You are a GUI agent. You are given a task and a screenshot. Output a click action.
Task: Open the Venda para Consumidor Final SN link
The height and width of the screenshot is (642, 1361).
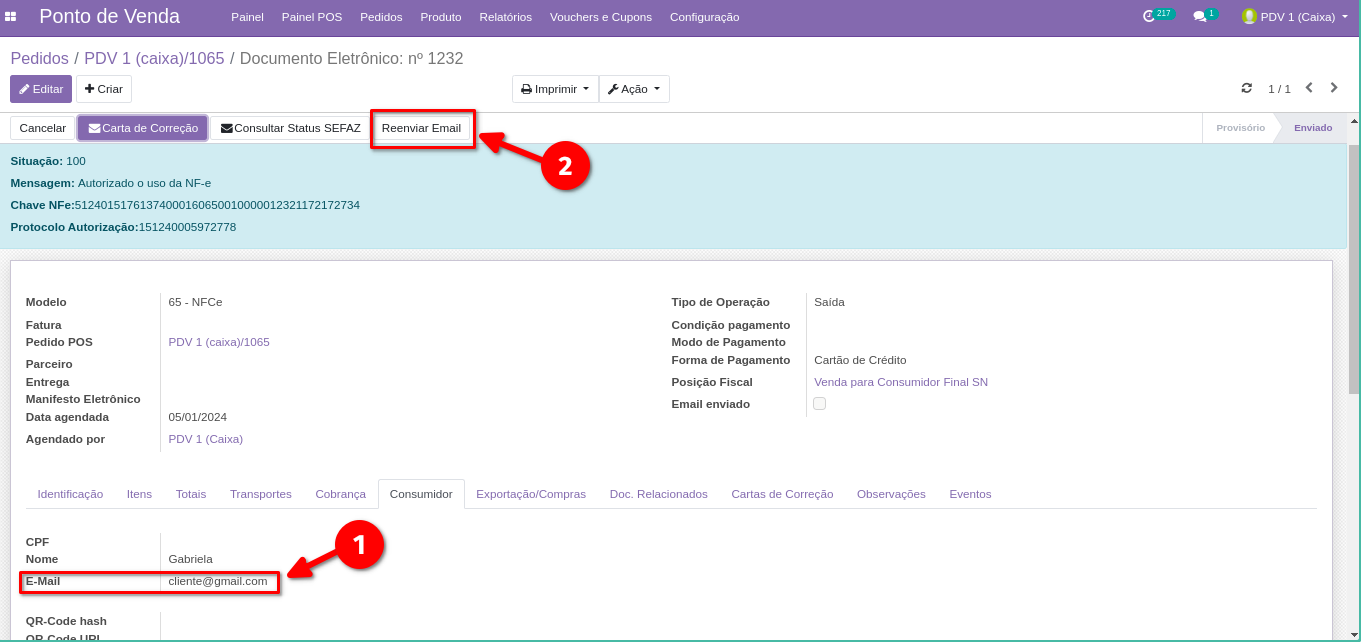pyautogui.click(x=900, y=382)
